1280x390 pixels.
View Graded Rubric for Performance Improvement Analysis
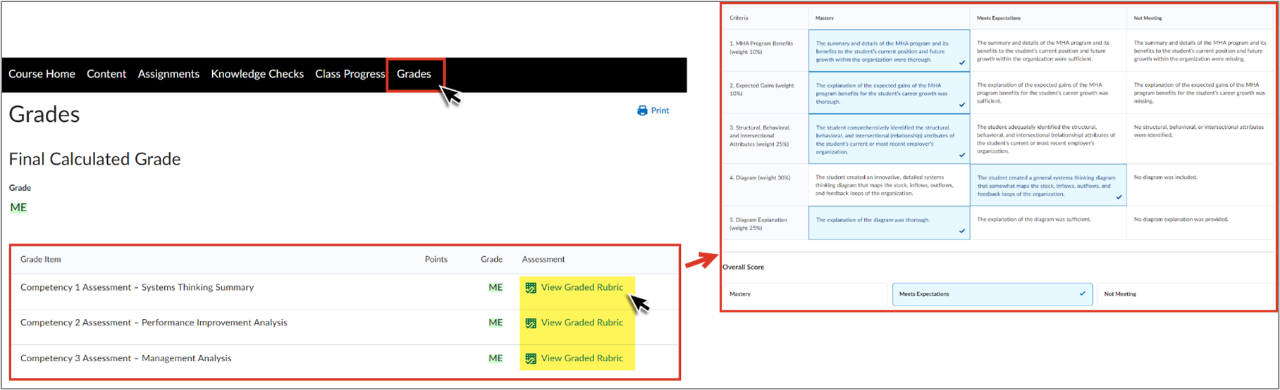click(x=582, y=323)
